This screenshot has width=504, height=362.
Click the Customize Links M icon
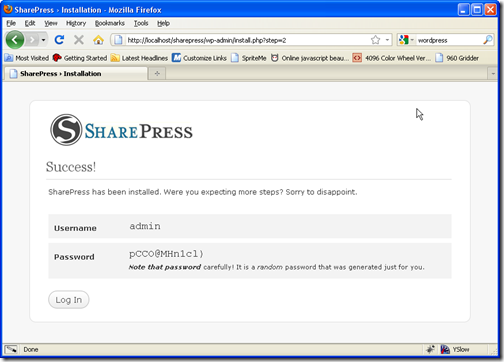(176, 58)
